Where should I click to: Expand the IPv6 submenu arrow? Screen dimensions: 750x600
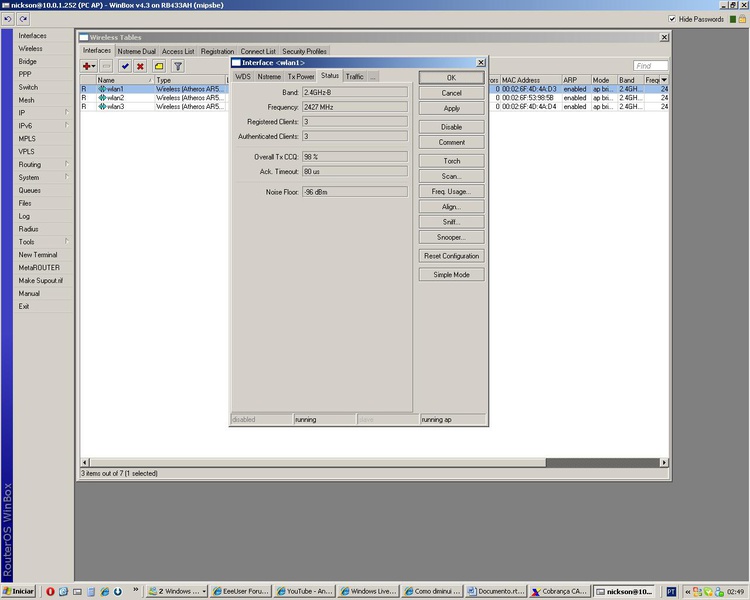coord(66,125)
